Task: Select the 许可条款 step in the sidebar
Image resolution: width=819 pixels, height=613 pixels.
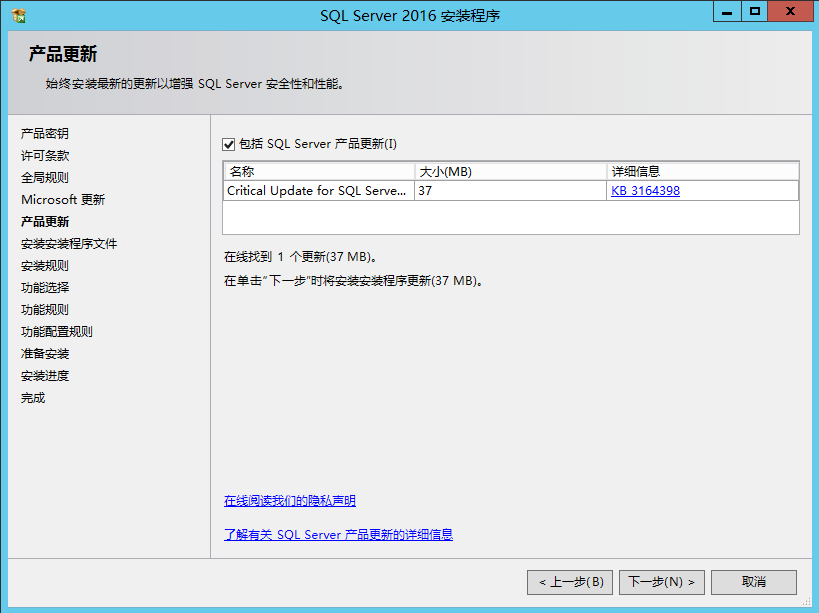Action: coord(45,156)
